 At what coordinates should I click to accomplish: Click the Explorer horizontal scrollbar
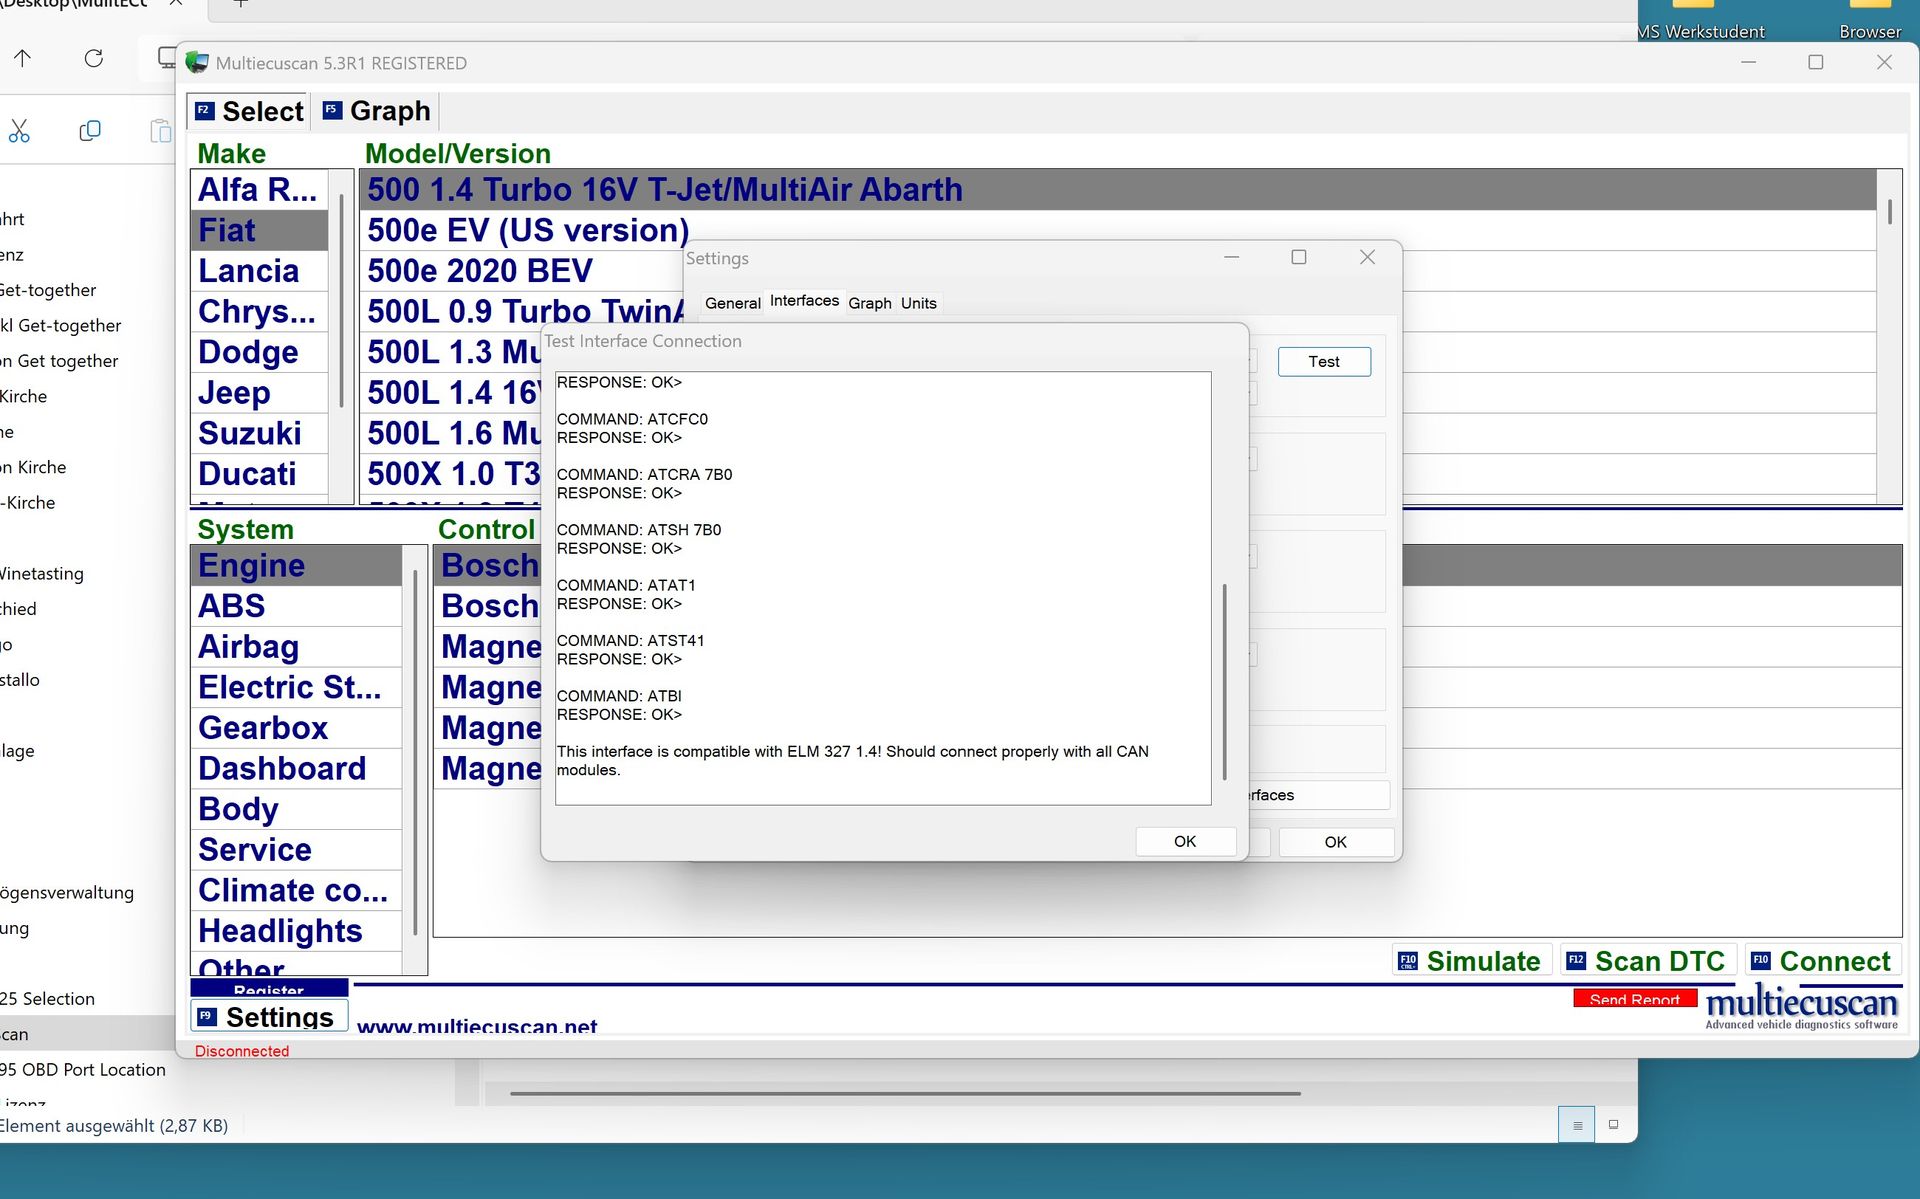coord(905,1093)
